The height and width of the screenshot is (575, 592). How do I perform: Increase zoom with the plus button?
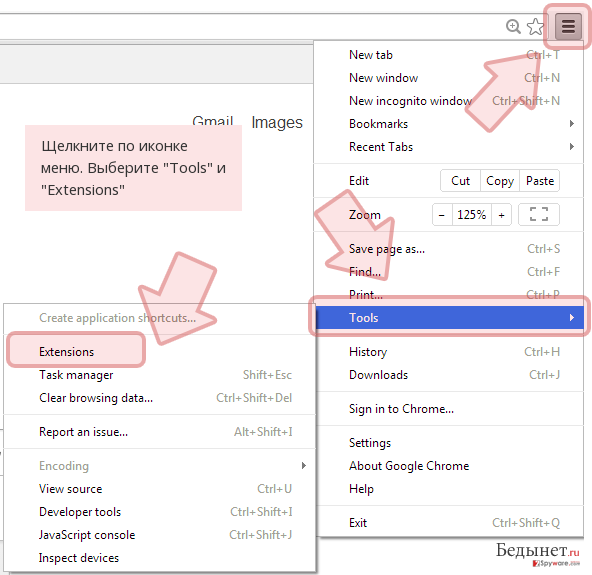(501, 215)
